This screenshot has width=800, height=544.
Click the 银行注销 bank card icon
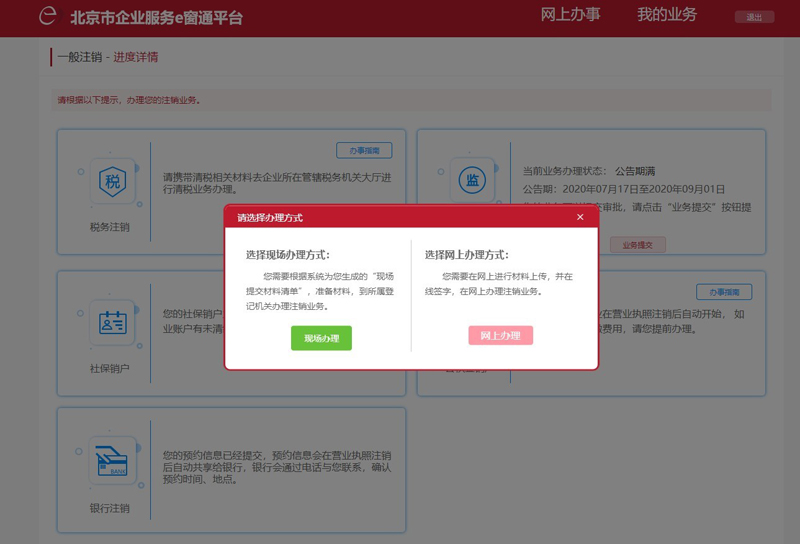tap(110, 464)
